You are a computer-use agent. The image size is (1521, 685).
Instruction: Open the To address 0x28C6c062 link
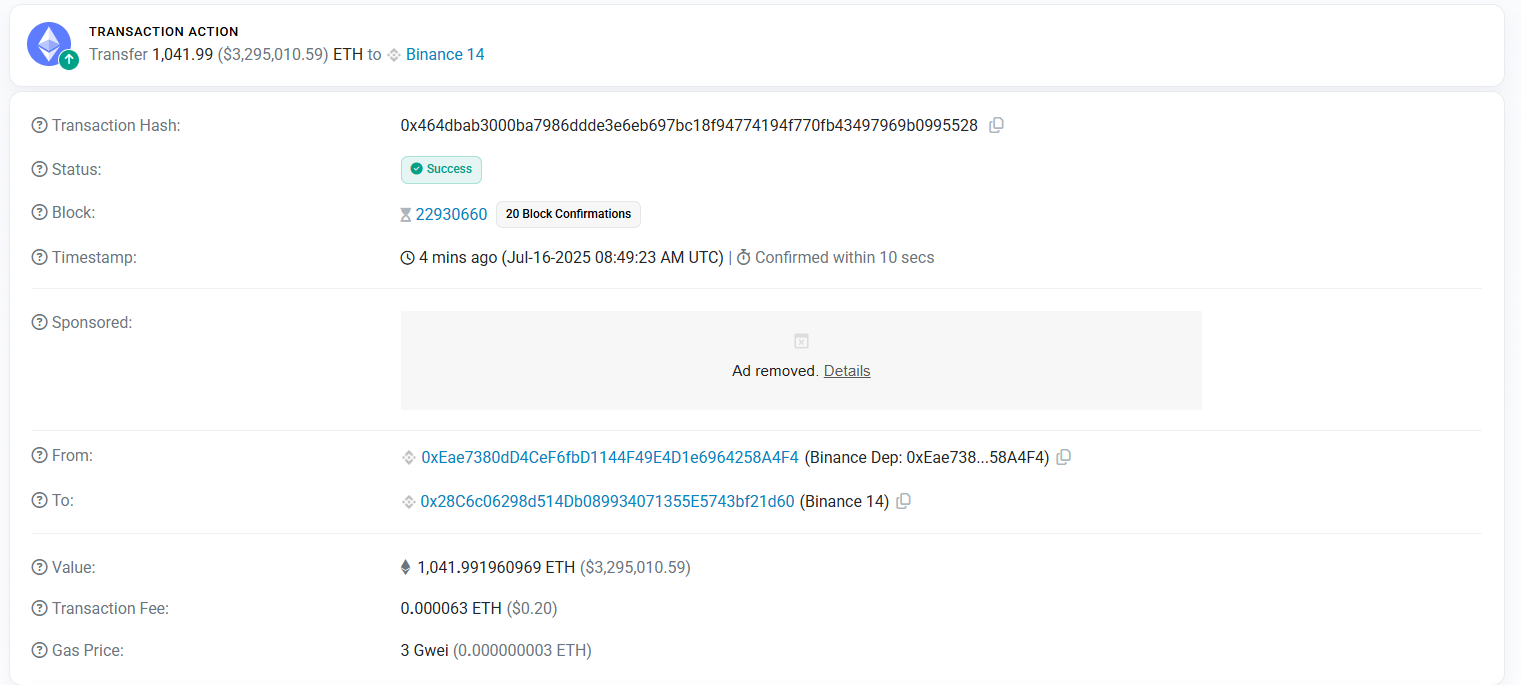(607, 501)
